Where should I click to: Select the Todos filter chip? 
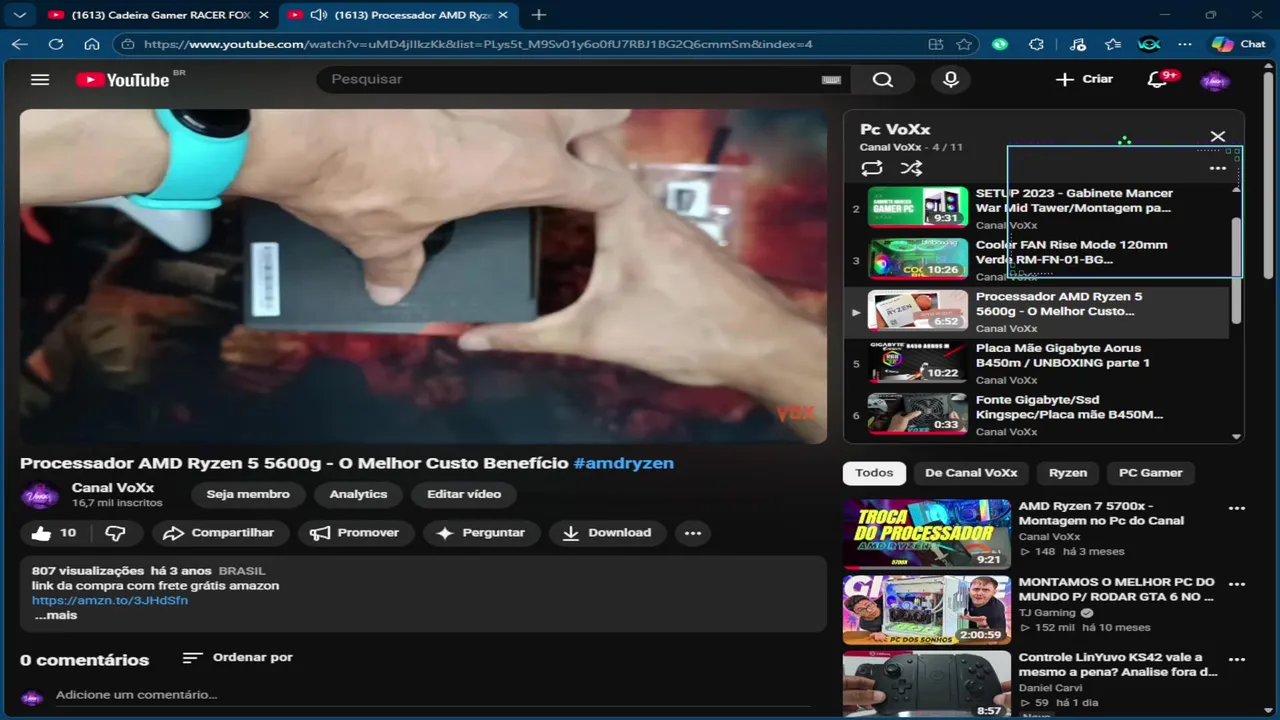pyautogui.click(x=874, y=473)
